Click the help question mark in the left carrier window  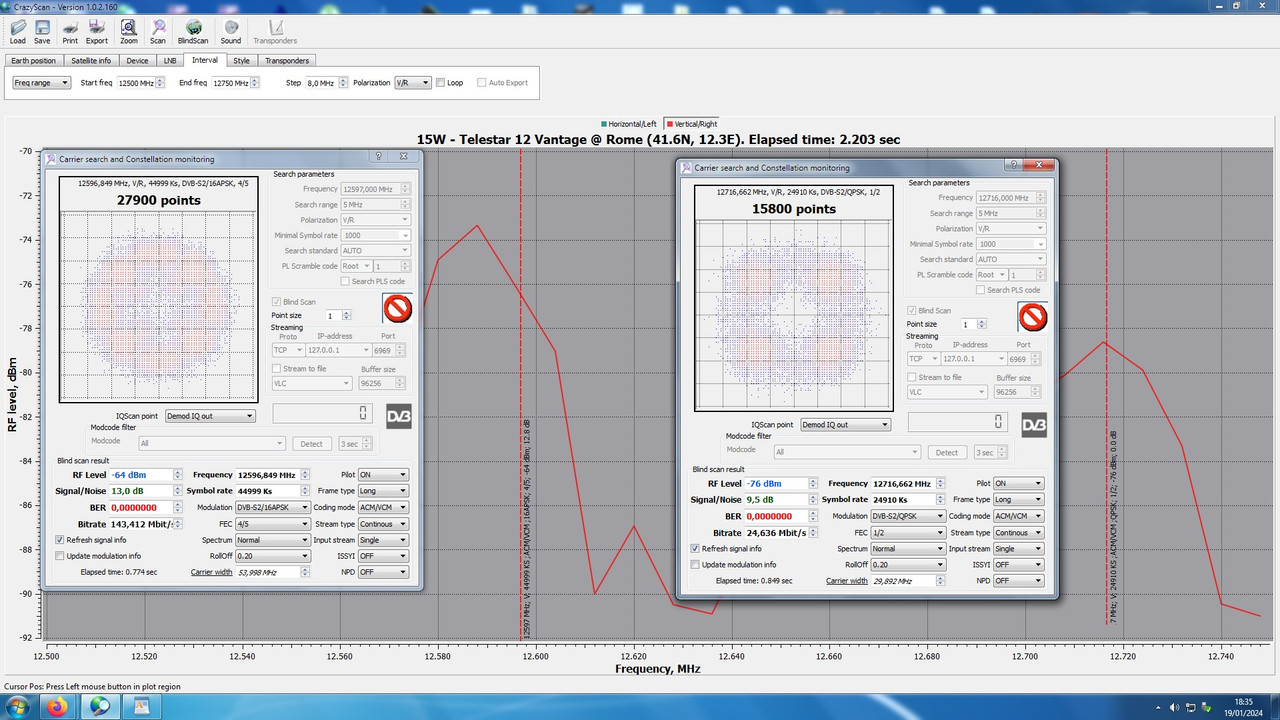[379, 157]
